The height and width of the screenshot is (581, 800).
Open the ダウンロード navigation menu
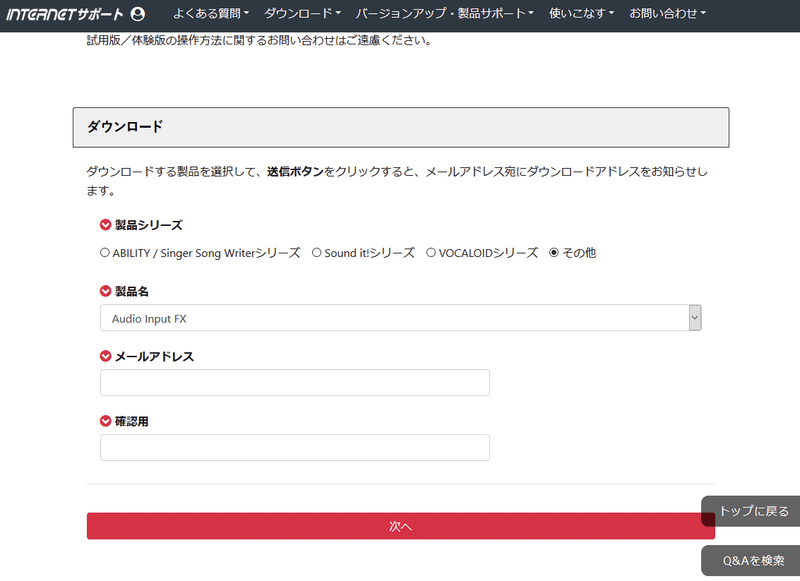pos(302,14)
